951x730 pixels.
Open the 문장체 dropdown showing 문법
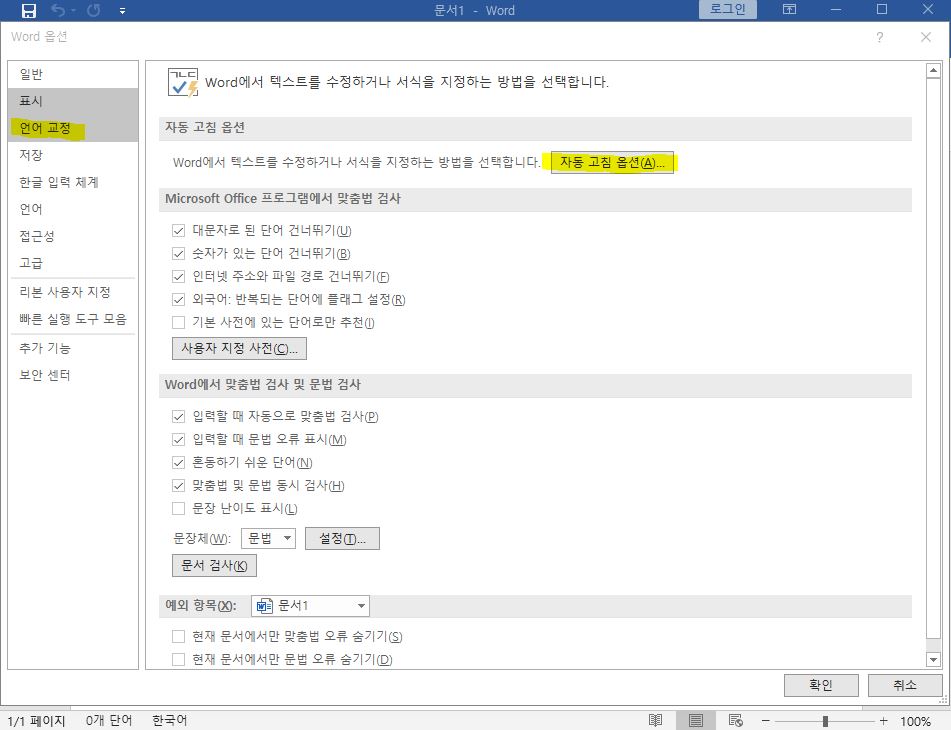coord(268,538)
